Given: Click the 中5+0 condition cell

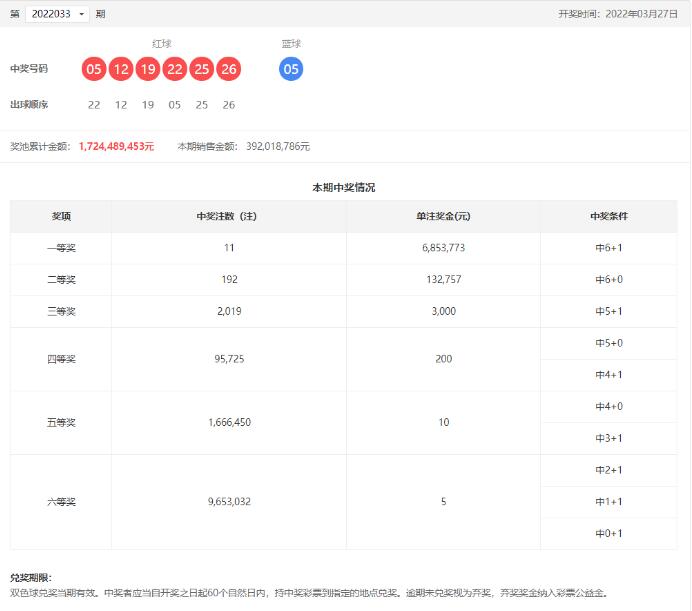Looking at the screenshot, I should [x=609, y=343].
